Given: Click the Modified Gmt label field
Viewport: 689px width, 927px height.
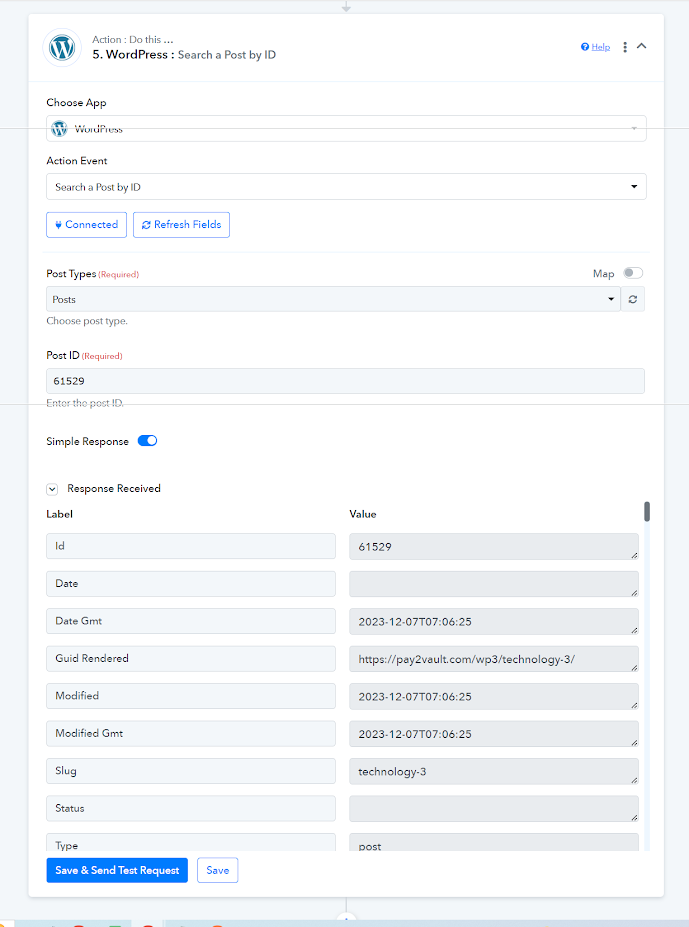Looking at the screenshot, I should (191, 733).
